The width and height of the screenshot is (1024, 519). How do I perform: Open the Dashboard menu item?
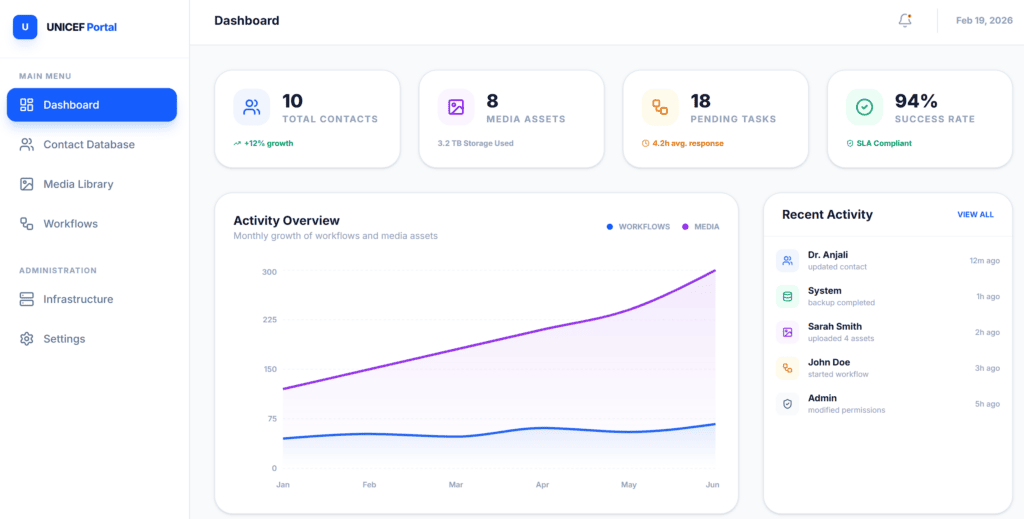(92, 105)
